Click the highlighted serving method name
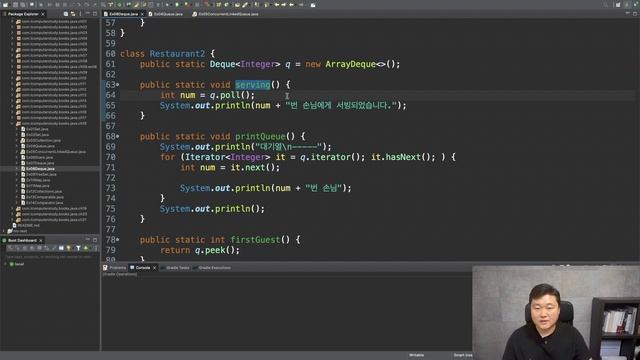Screen dimensions: 640x360 [253, 84]
